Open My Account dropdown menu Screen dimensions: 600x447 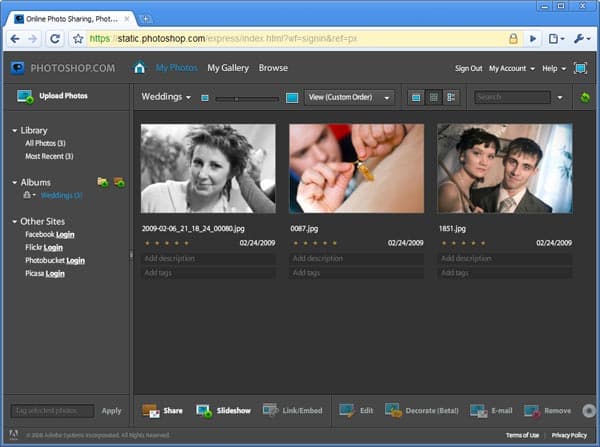(512, 69)
